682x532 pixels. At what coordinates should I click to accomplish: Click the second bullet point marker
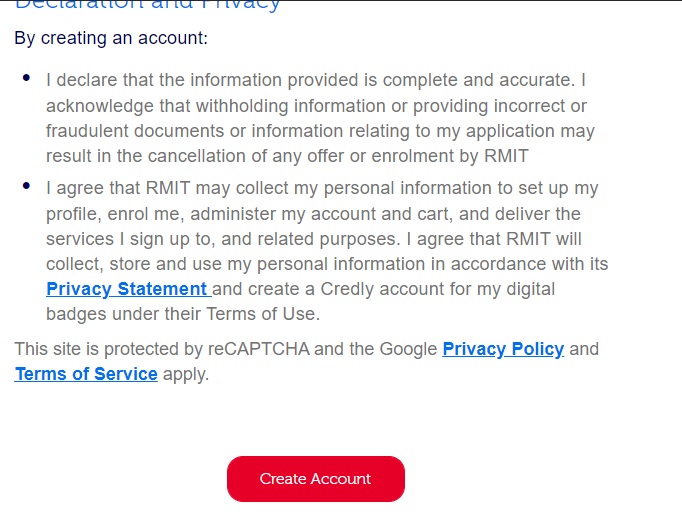(26, 186)
